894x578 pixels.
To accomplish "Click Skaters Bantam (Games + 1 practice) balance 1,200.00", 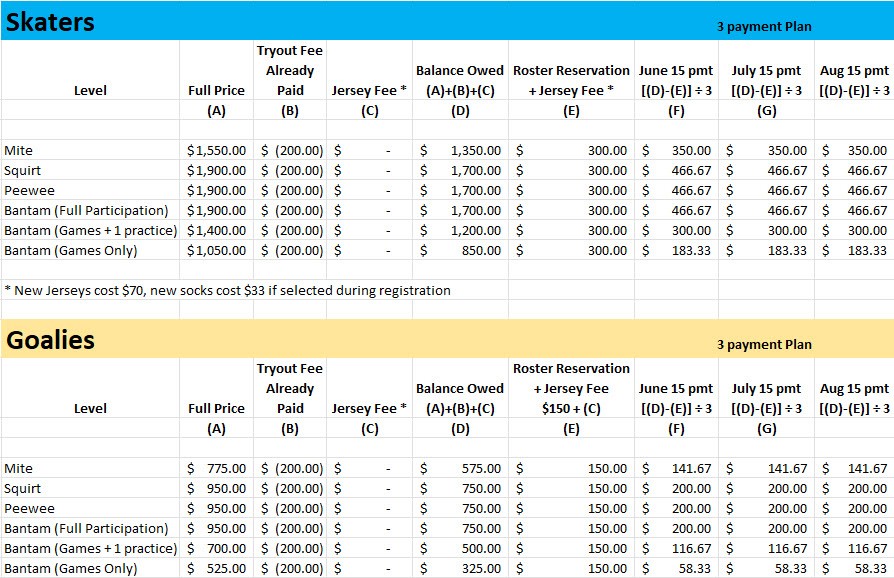I will tap(461, 231).
